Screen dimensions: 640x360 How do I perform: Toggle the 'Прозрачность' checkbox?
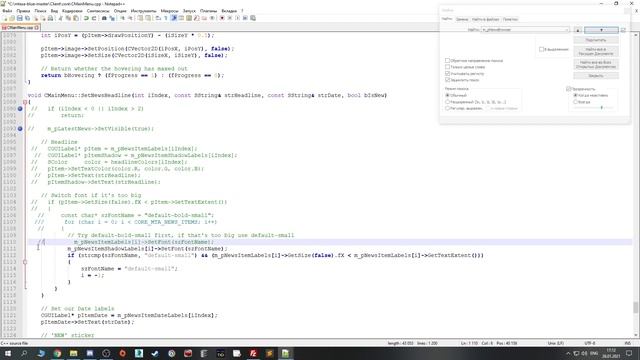pyautogui.click(x=569, y=89)
